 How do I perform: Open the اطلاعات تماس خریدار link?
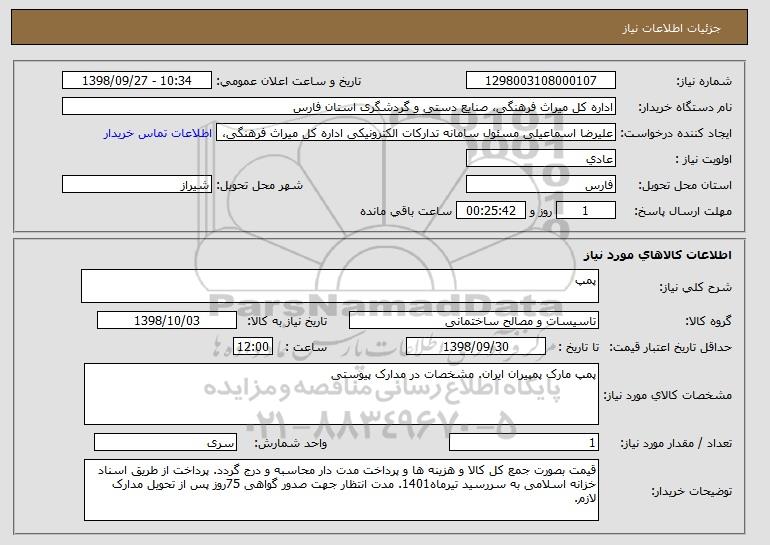(x=158, y=133)
